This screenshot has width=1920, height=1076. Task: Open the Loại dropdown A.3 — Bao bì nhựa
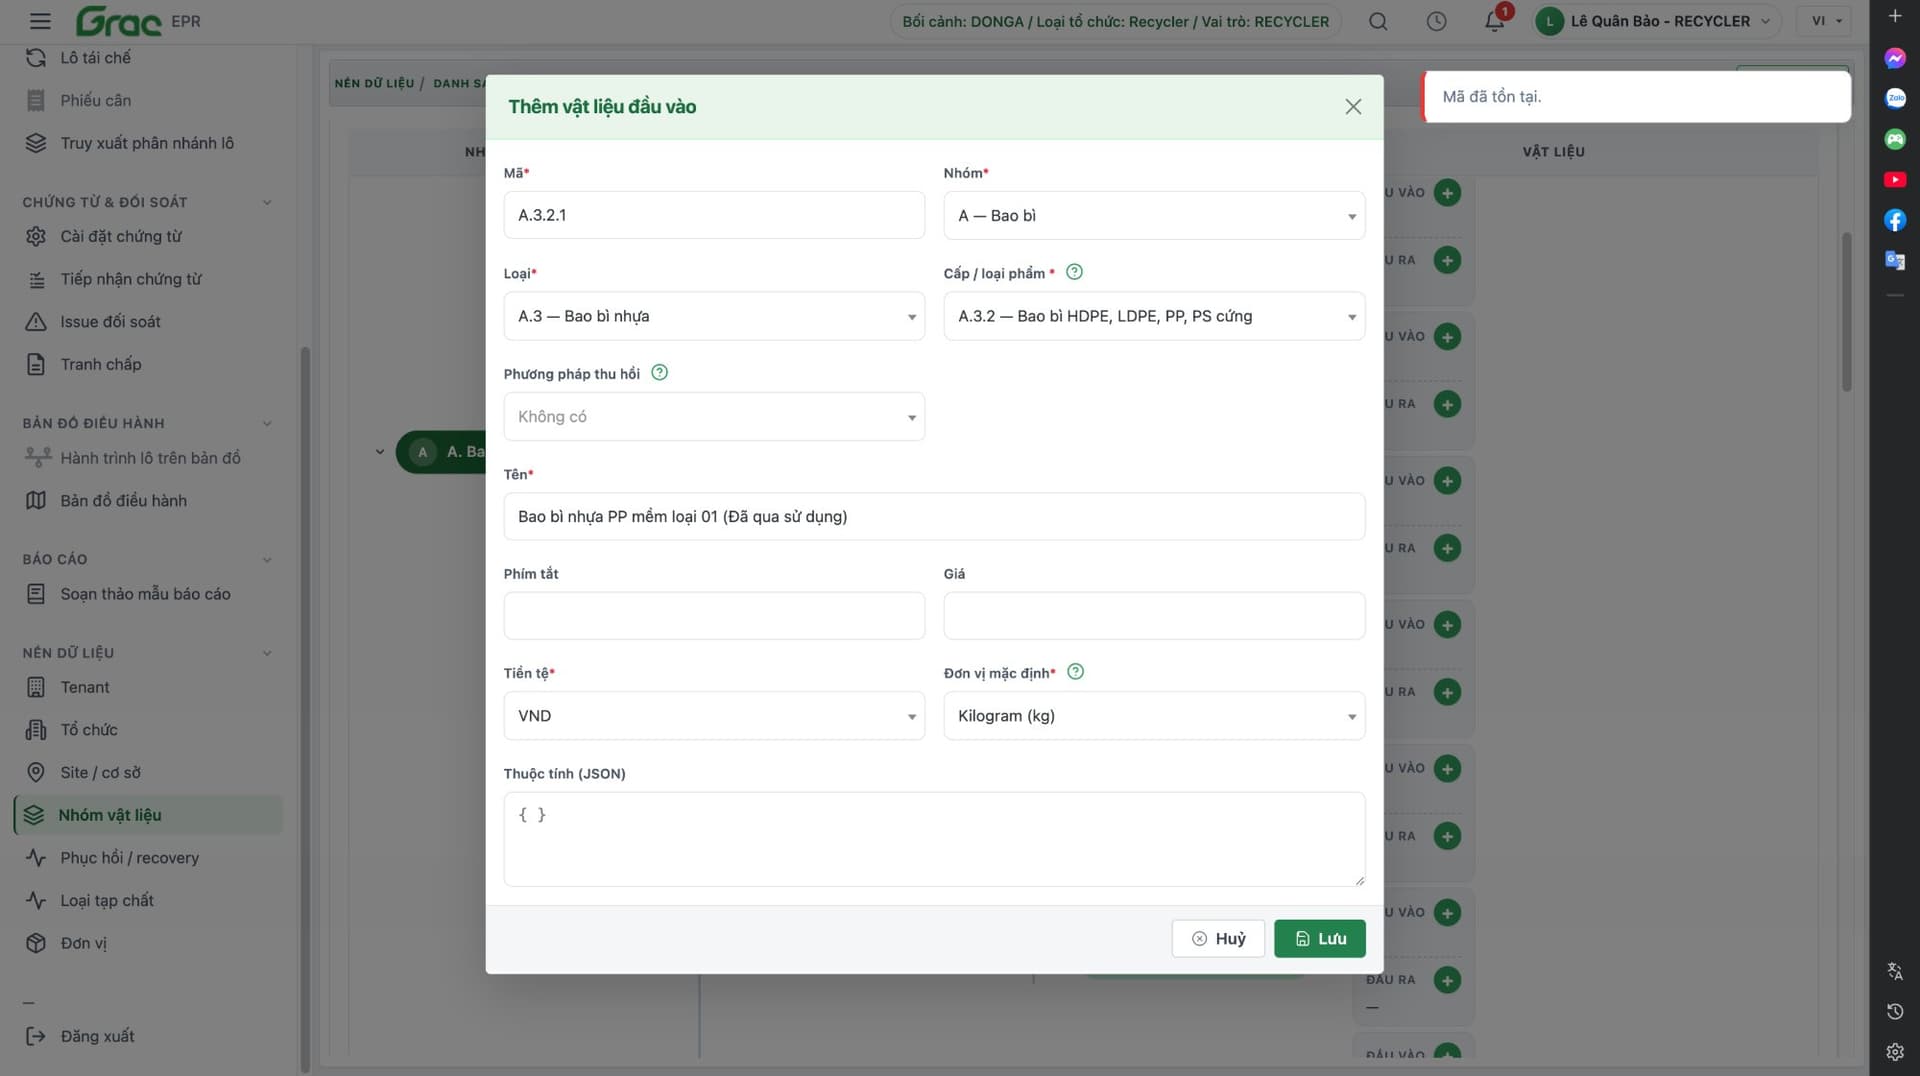point(714,316)
